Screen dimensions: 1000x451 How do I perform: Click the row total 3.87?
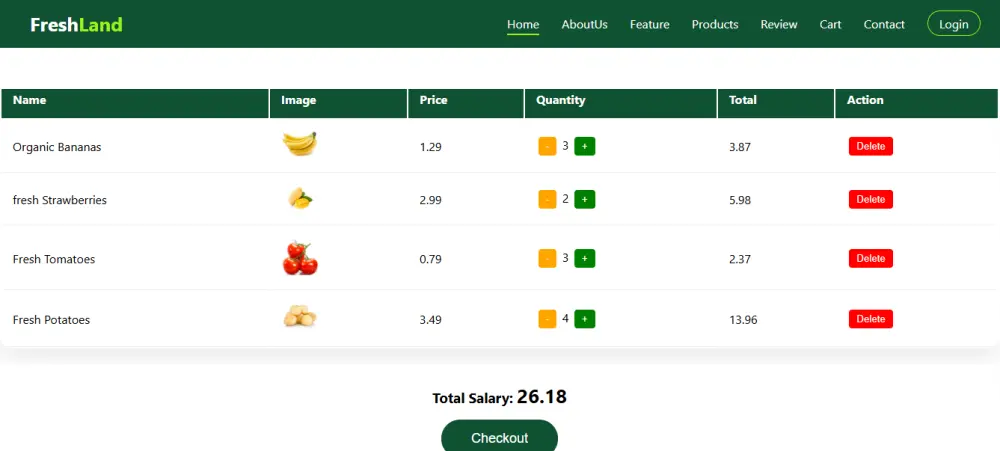[x=740, y=147]
